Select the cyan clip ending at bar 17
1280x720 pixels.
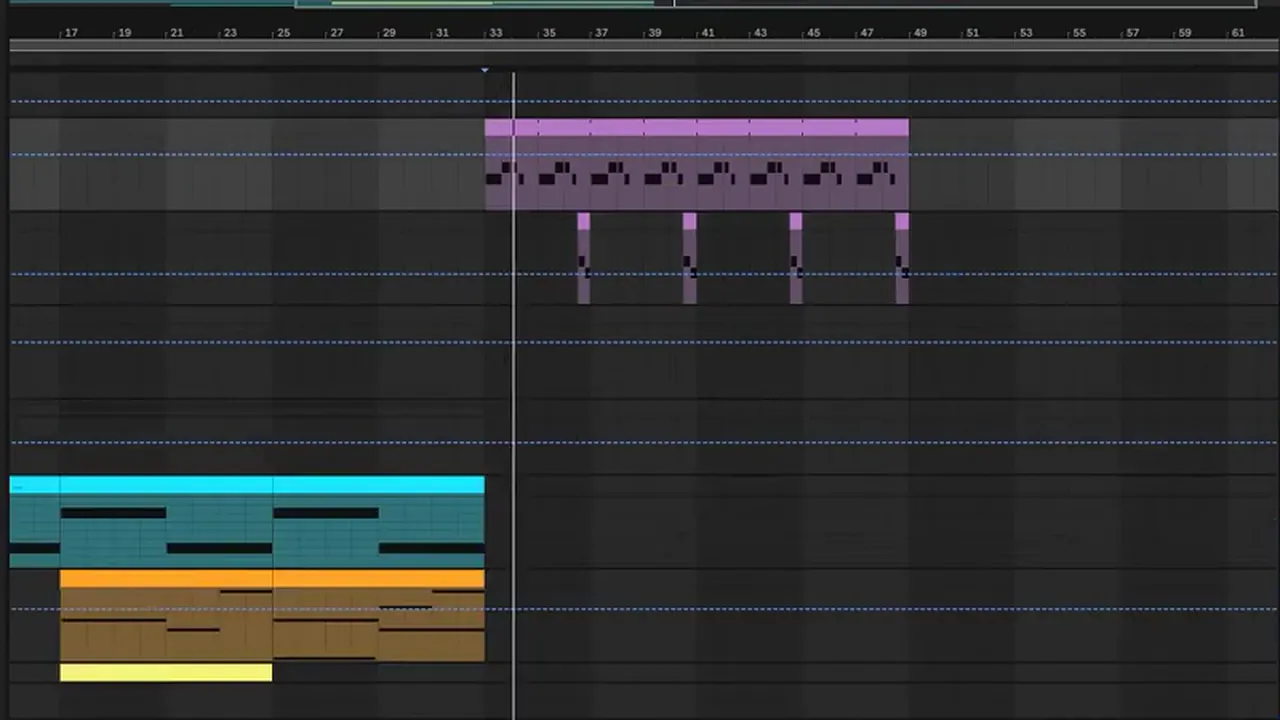(x=35, y=522)
